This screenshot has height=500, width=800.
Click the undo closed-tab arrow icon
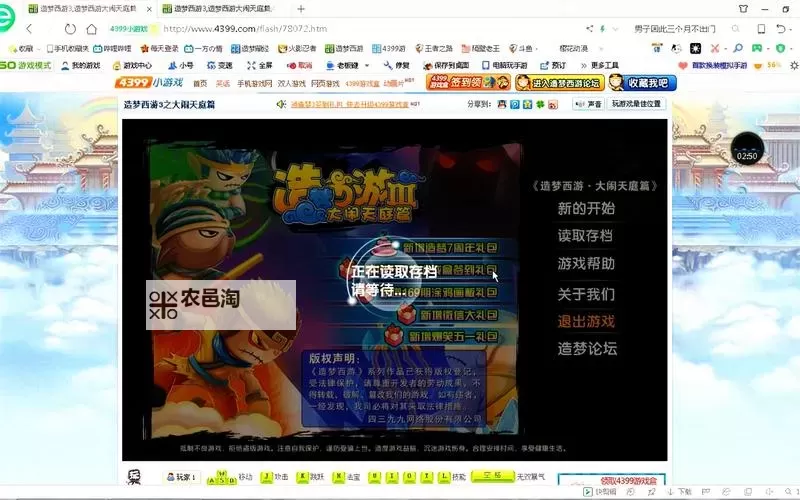point(781,29)
